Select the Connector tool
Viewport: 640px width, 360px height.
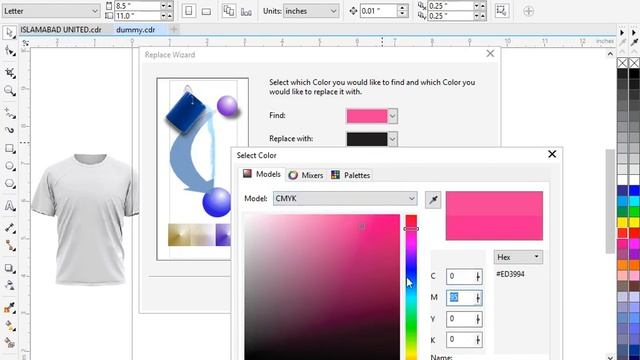click(x=9, y=245)
